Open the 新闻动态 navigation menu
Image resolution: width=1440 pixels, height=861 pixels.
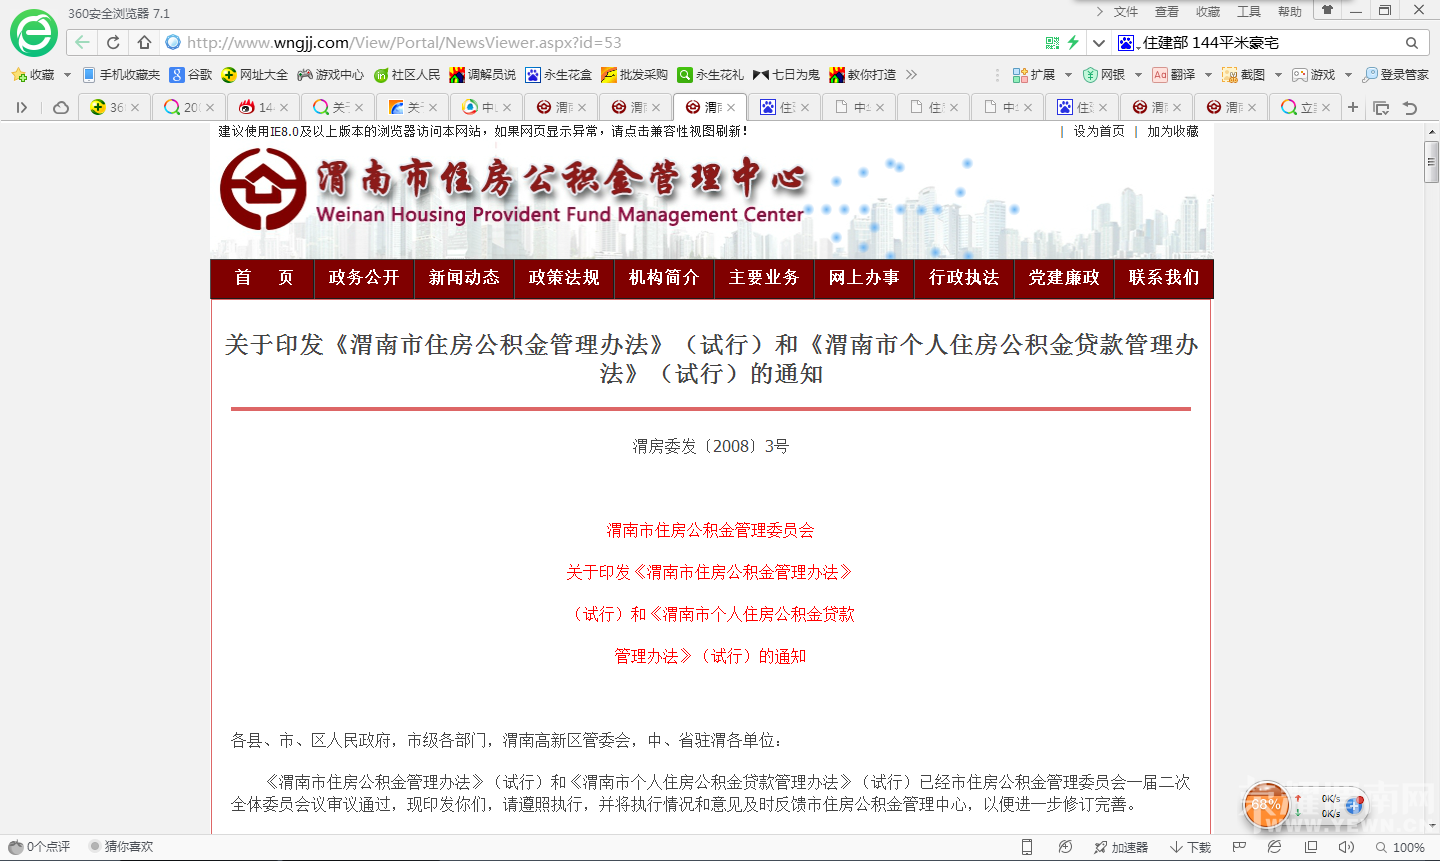464,278
